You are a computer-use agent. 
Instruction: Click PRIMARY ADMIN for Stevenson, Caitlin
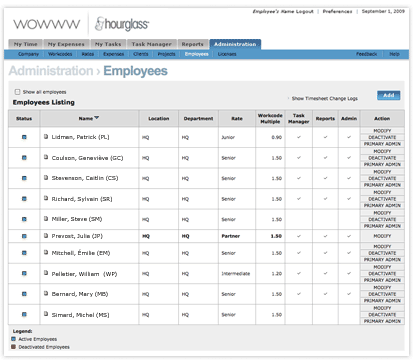click(382, 185)
